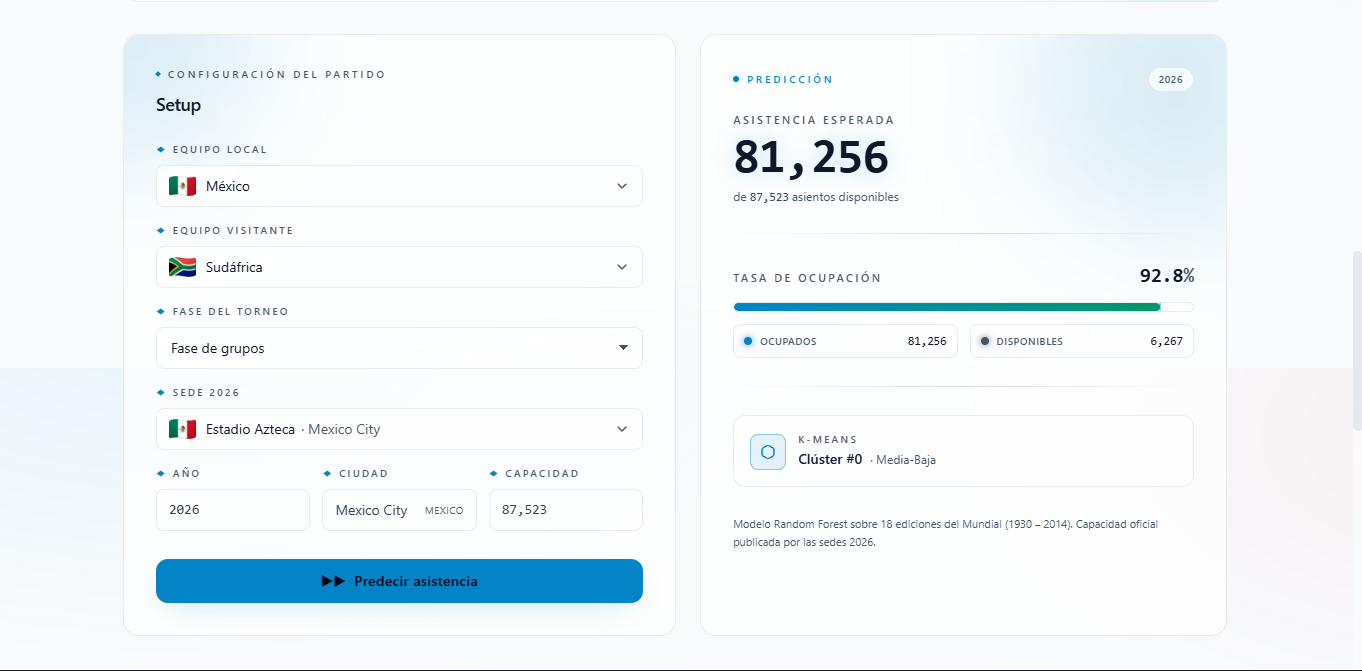Viewport: 1362px width, 671px height.
Task: Click the flag icon beside Estadio Azteca
Action: coord(182,429)
